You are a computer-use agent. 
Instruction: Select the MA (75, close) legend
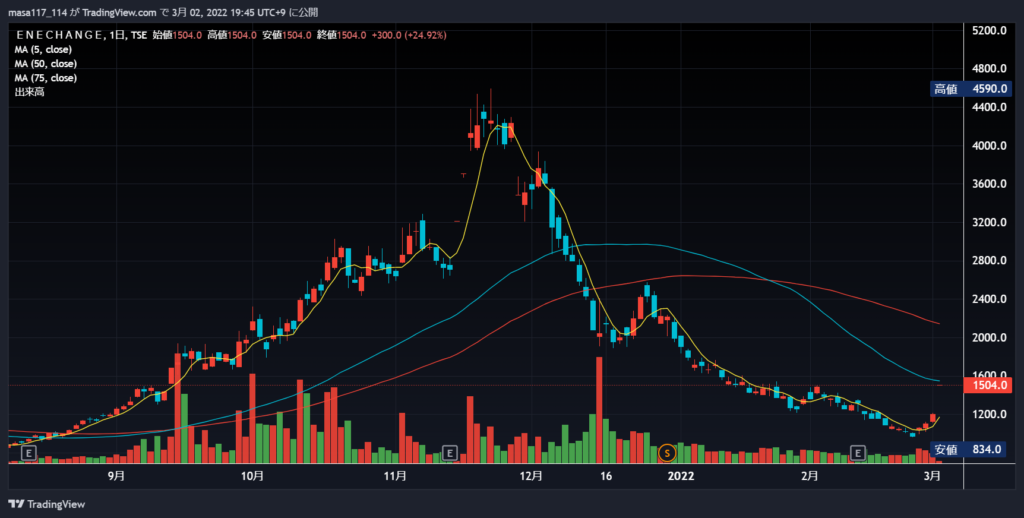tap(46, 78)
